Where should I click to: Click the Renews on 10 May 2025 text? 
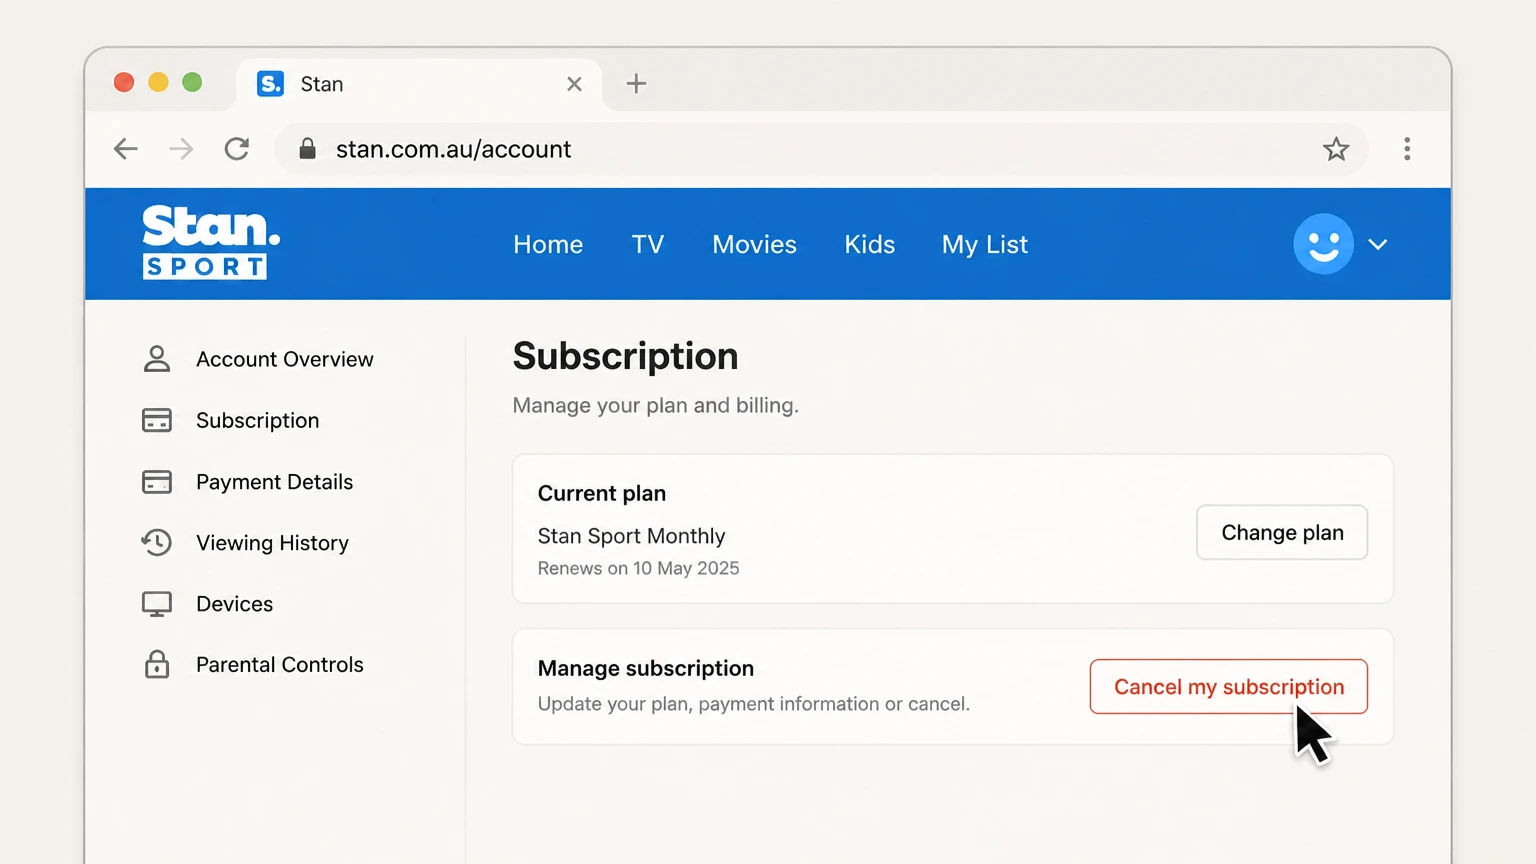pyautogui.click(x=639, y=568)
